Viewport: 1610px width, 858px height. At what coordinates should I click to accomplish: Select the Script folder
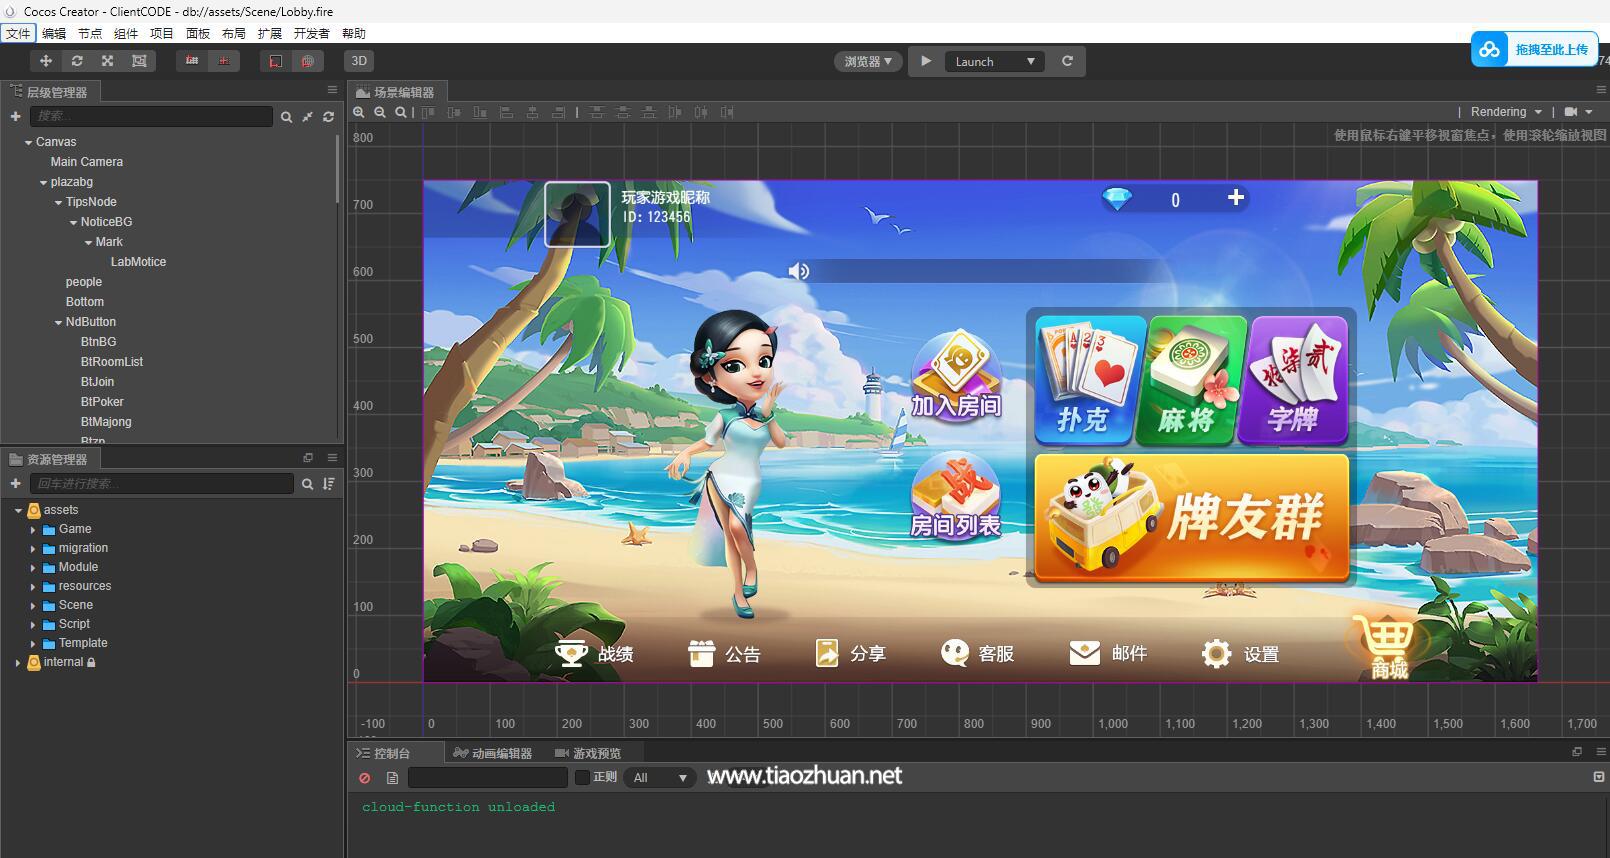pos(74,624)
